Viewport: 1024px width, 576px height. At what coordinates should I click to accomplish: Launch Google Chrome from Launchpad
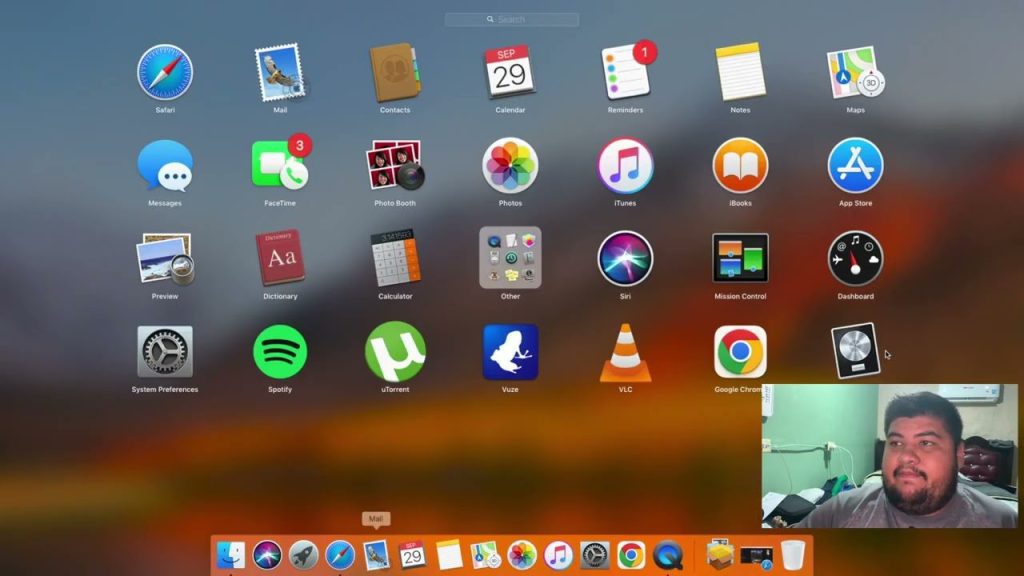click(x=739, y=352)
